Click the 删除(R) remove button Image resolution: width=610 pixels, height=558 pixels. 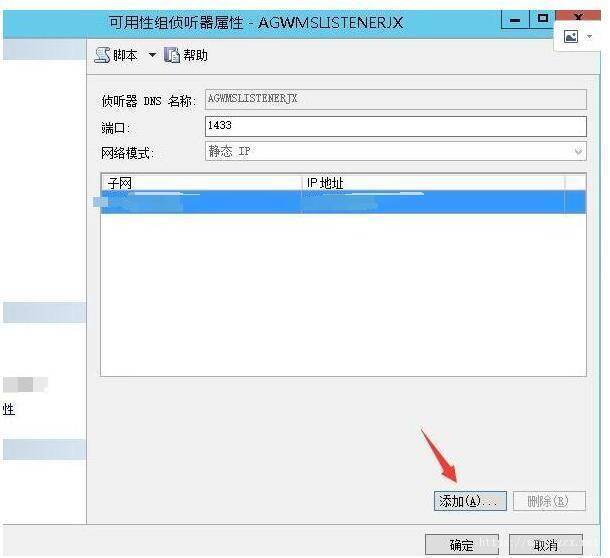tap(549, 501)
